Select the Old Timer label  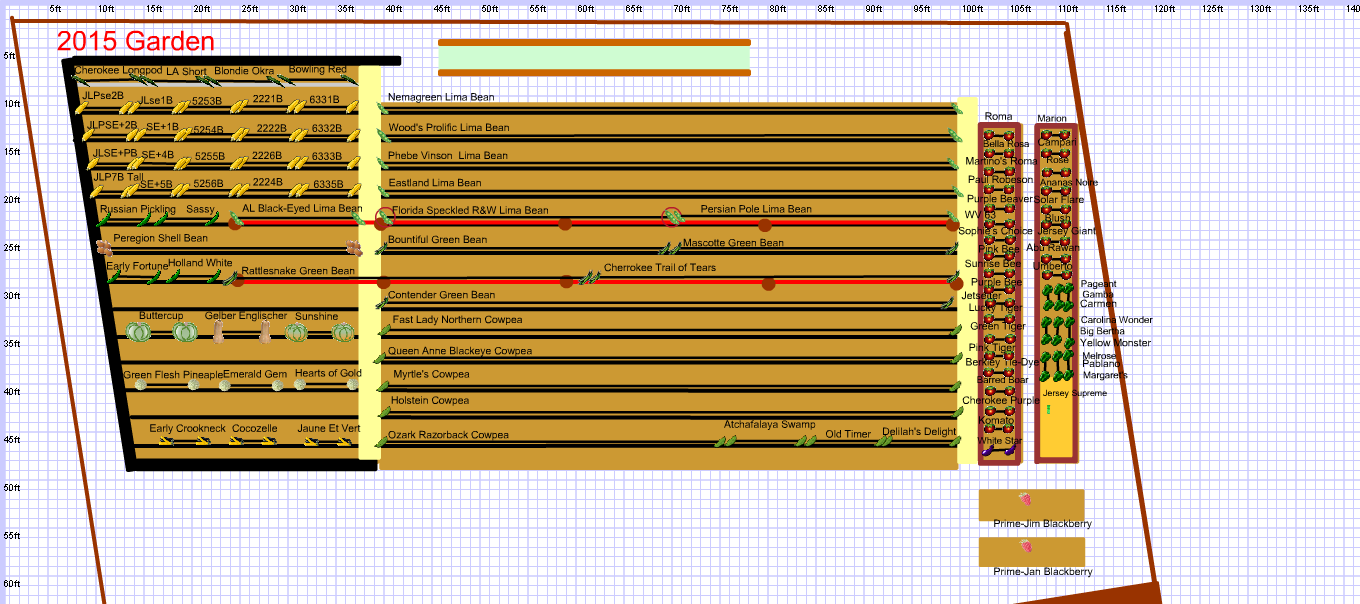[848, 434]
